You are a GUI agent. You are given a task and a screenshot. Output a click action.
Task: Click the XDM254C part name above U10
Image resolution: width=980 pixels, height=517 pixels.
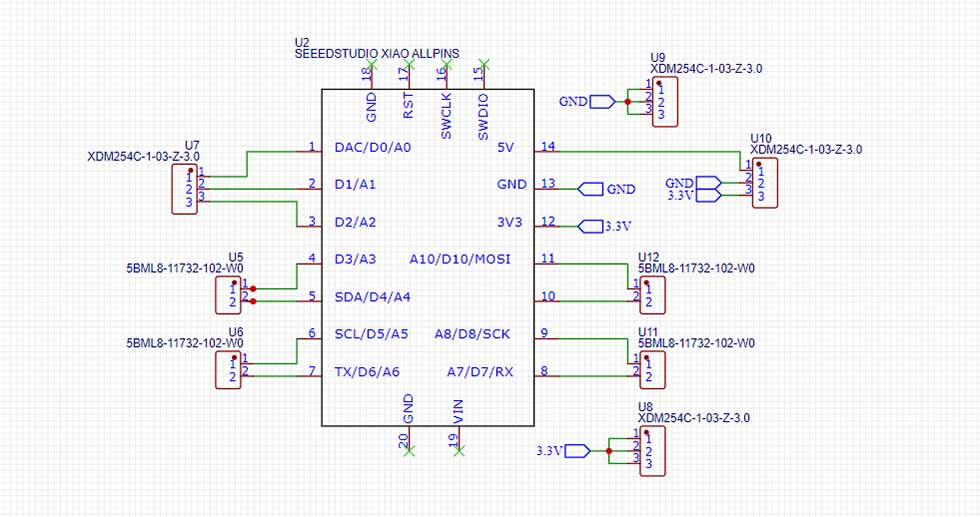tap(806, 149)
